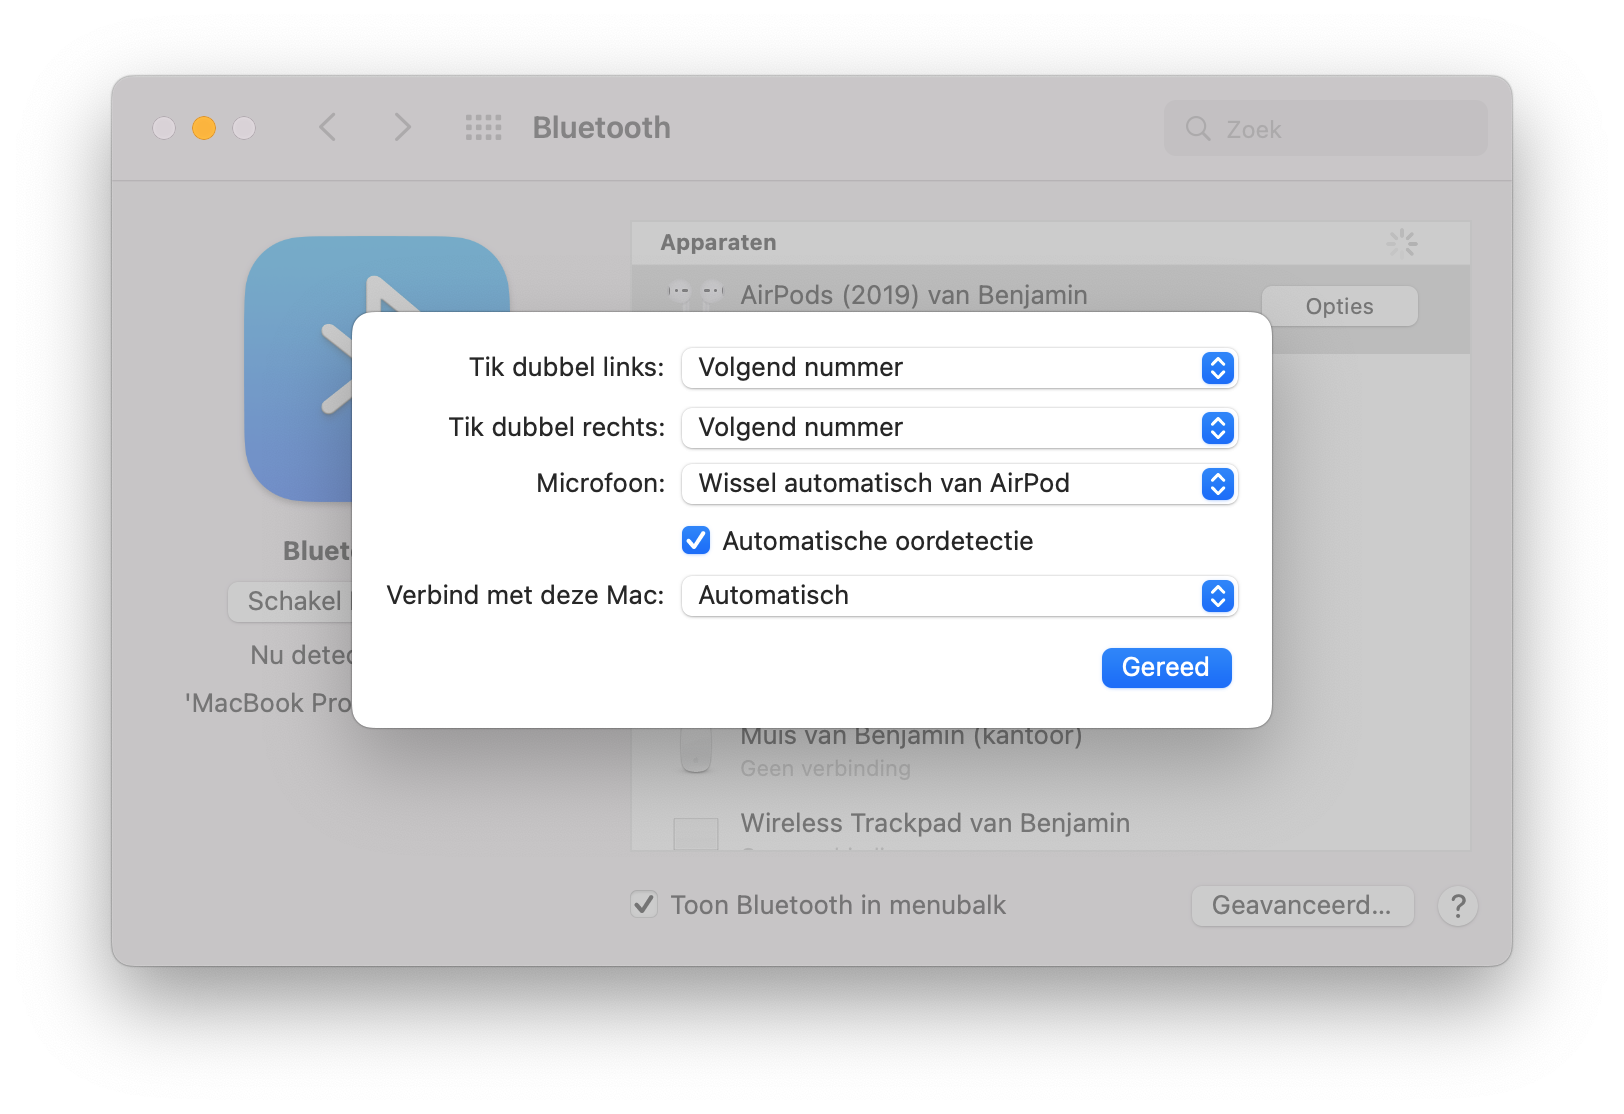The width and height of the screenshot is (1624, 1114).
Task: Open the 'Tik dubbel links' dropdown
Action: click(959, 368)
